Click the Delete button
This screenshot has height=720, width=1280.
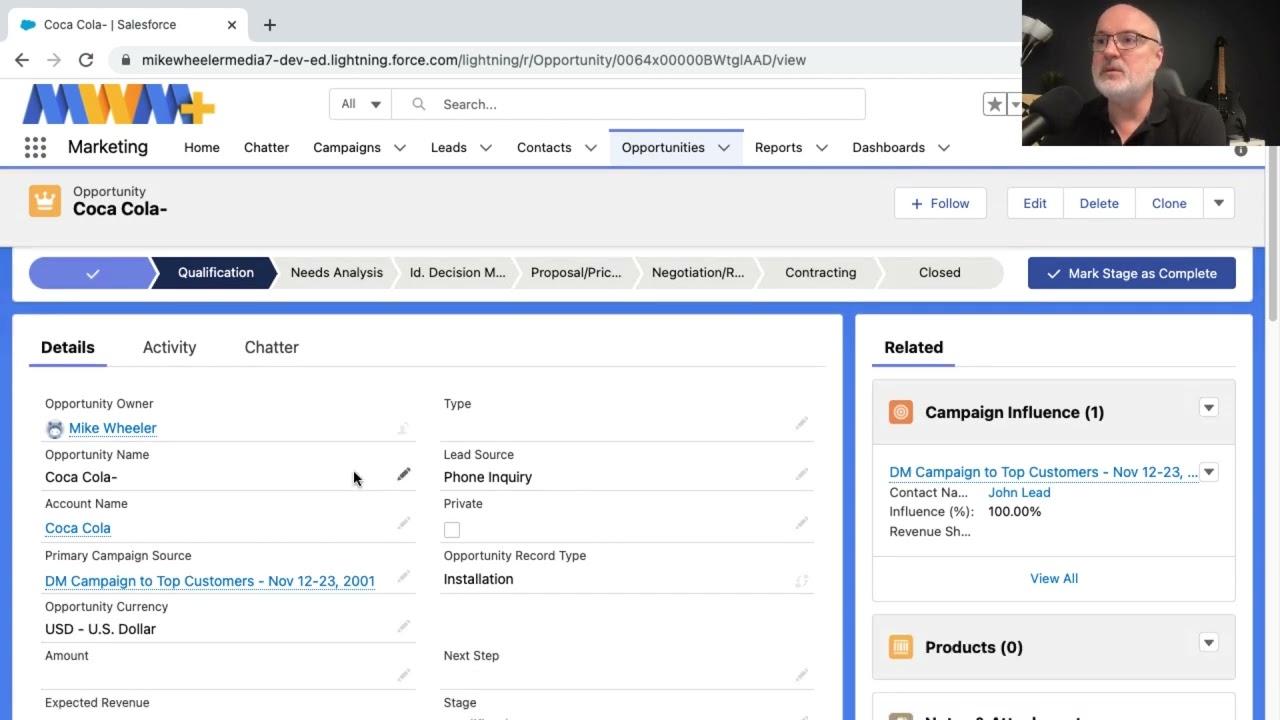(1099, 203)
